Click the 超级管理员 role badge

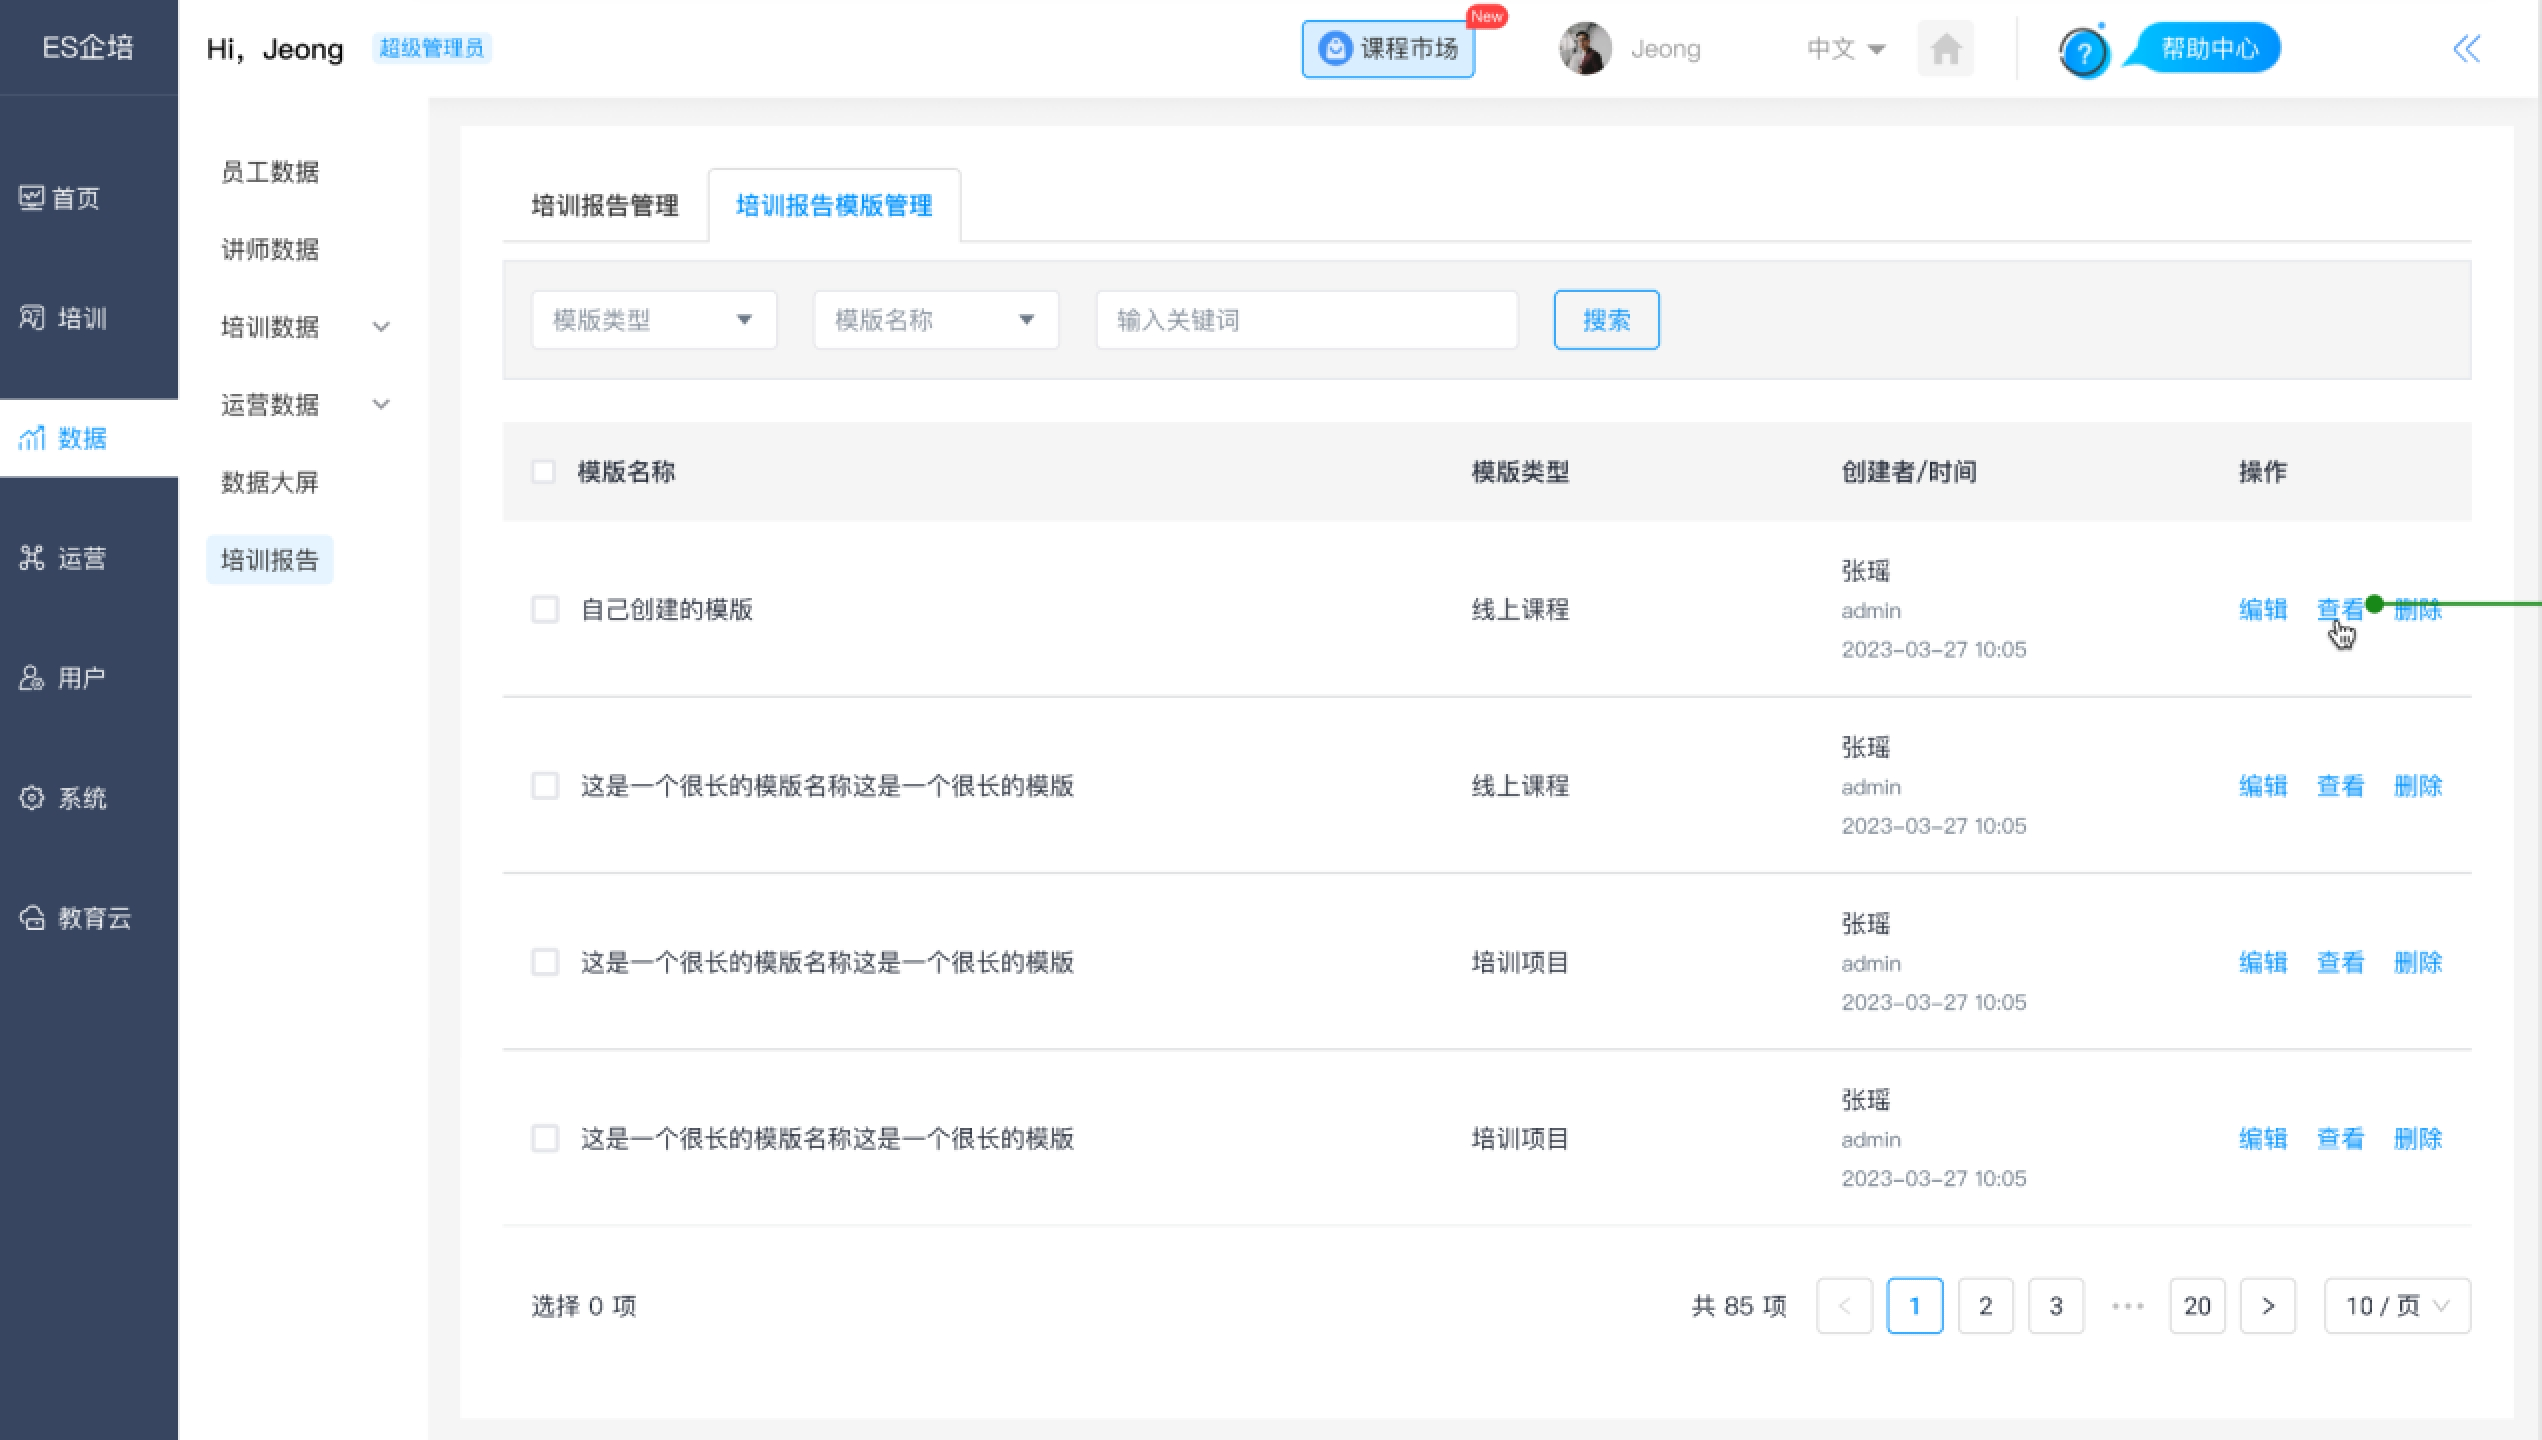point(431,48)
